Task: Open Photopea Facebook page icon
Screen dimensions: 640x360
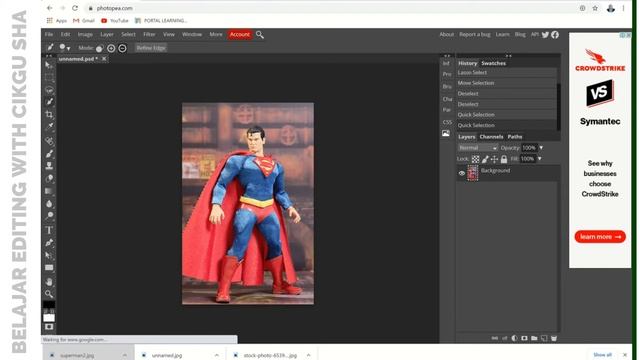Action: click(555, 35)
